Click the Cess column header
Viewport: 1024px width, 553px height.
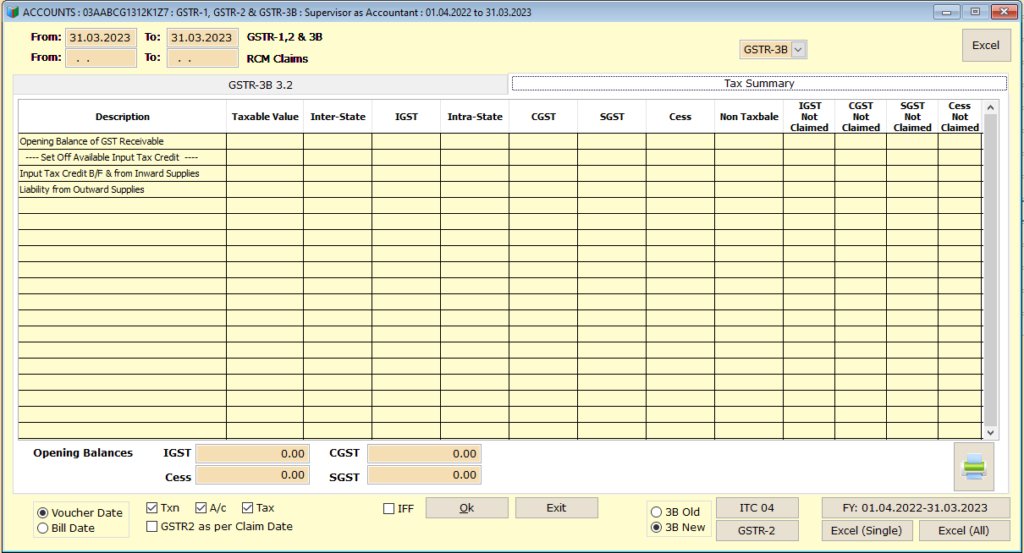coord(680,117)
